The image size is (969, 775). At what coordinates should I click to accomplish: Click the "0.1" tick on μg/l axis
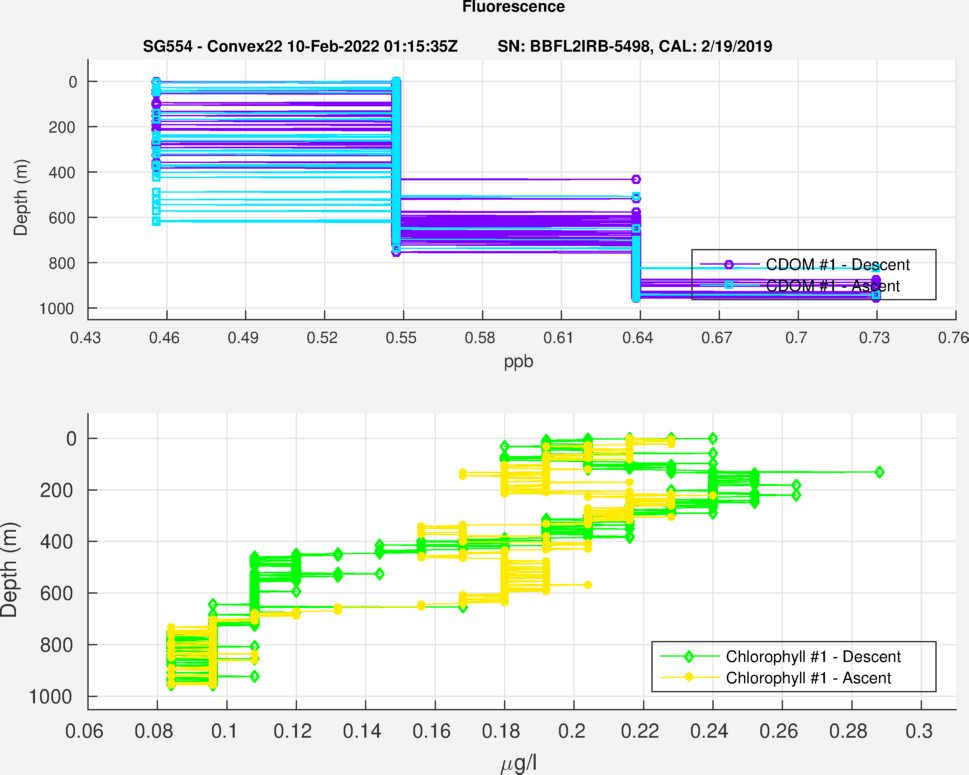(x=224, y=731)
